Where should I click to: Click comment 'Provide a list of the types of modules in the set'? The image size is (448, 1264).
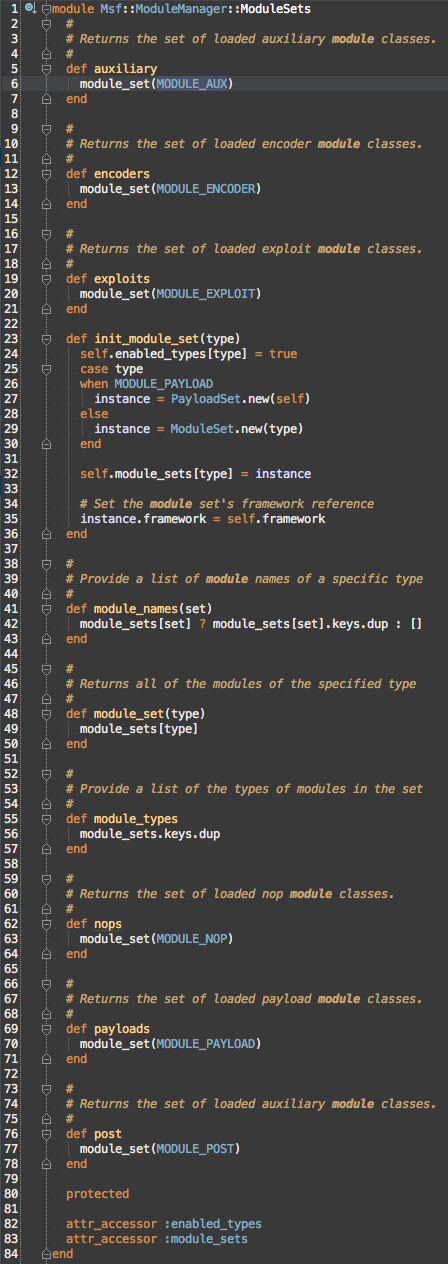(x=244, y=789)
